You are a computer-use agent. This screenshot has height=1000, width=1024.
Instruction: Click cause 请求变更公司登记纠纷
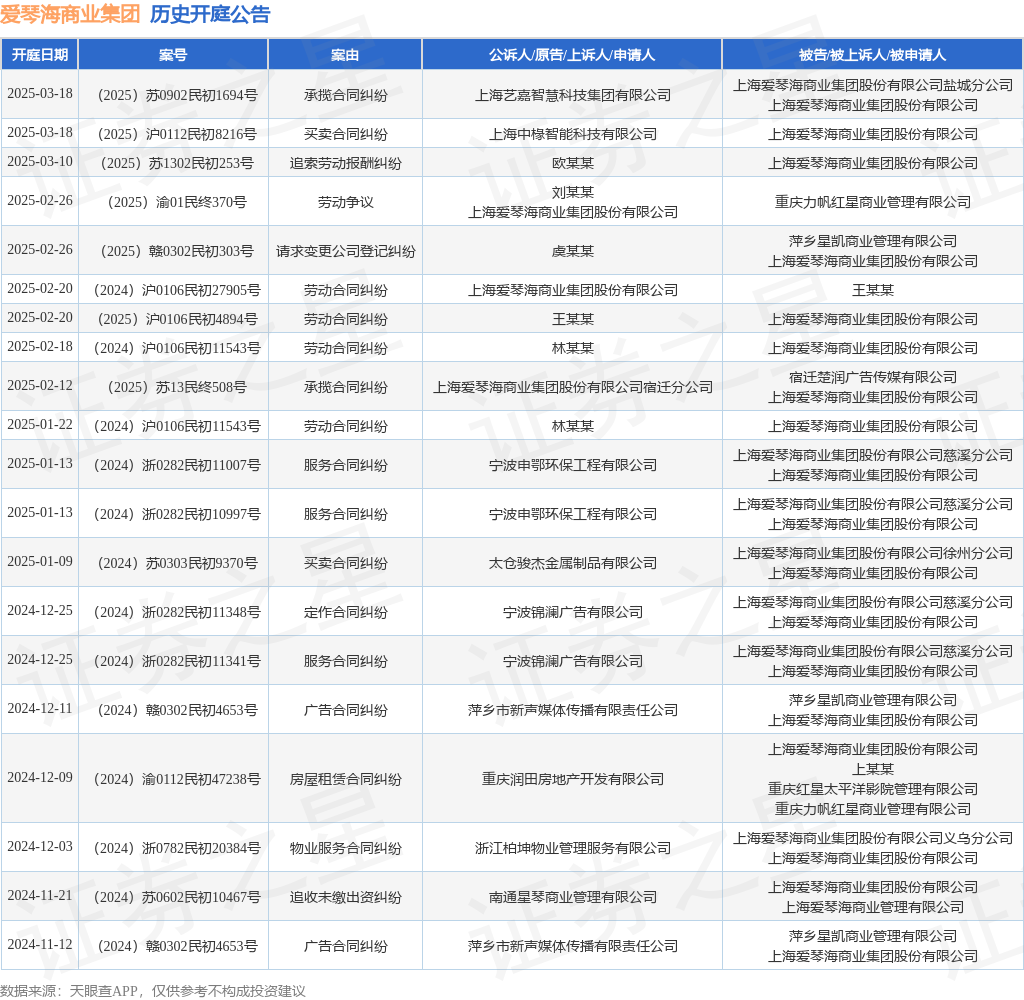[x=345, y=251]
